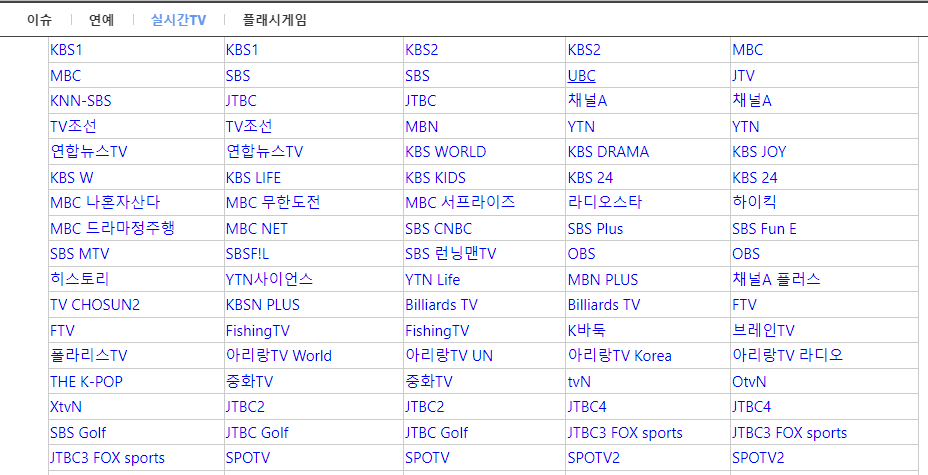The image size is (928, 475).
Task: Switch to the 연예 tab
Action: (102, 20)
